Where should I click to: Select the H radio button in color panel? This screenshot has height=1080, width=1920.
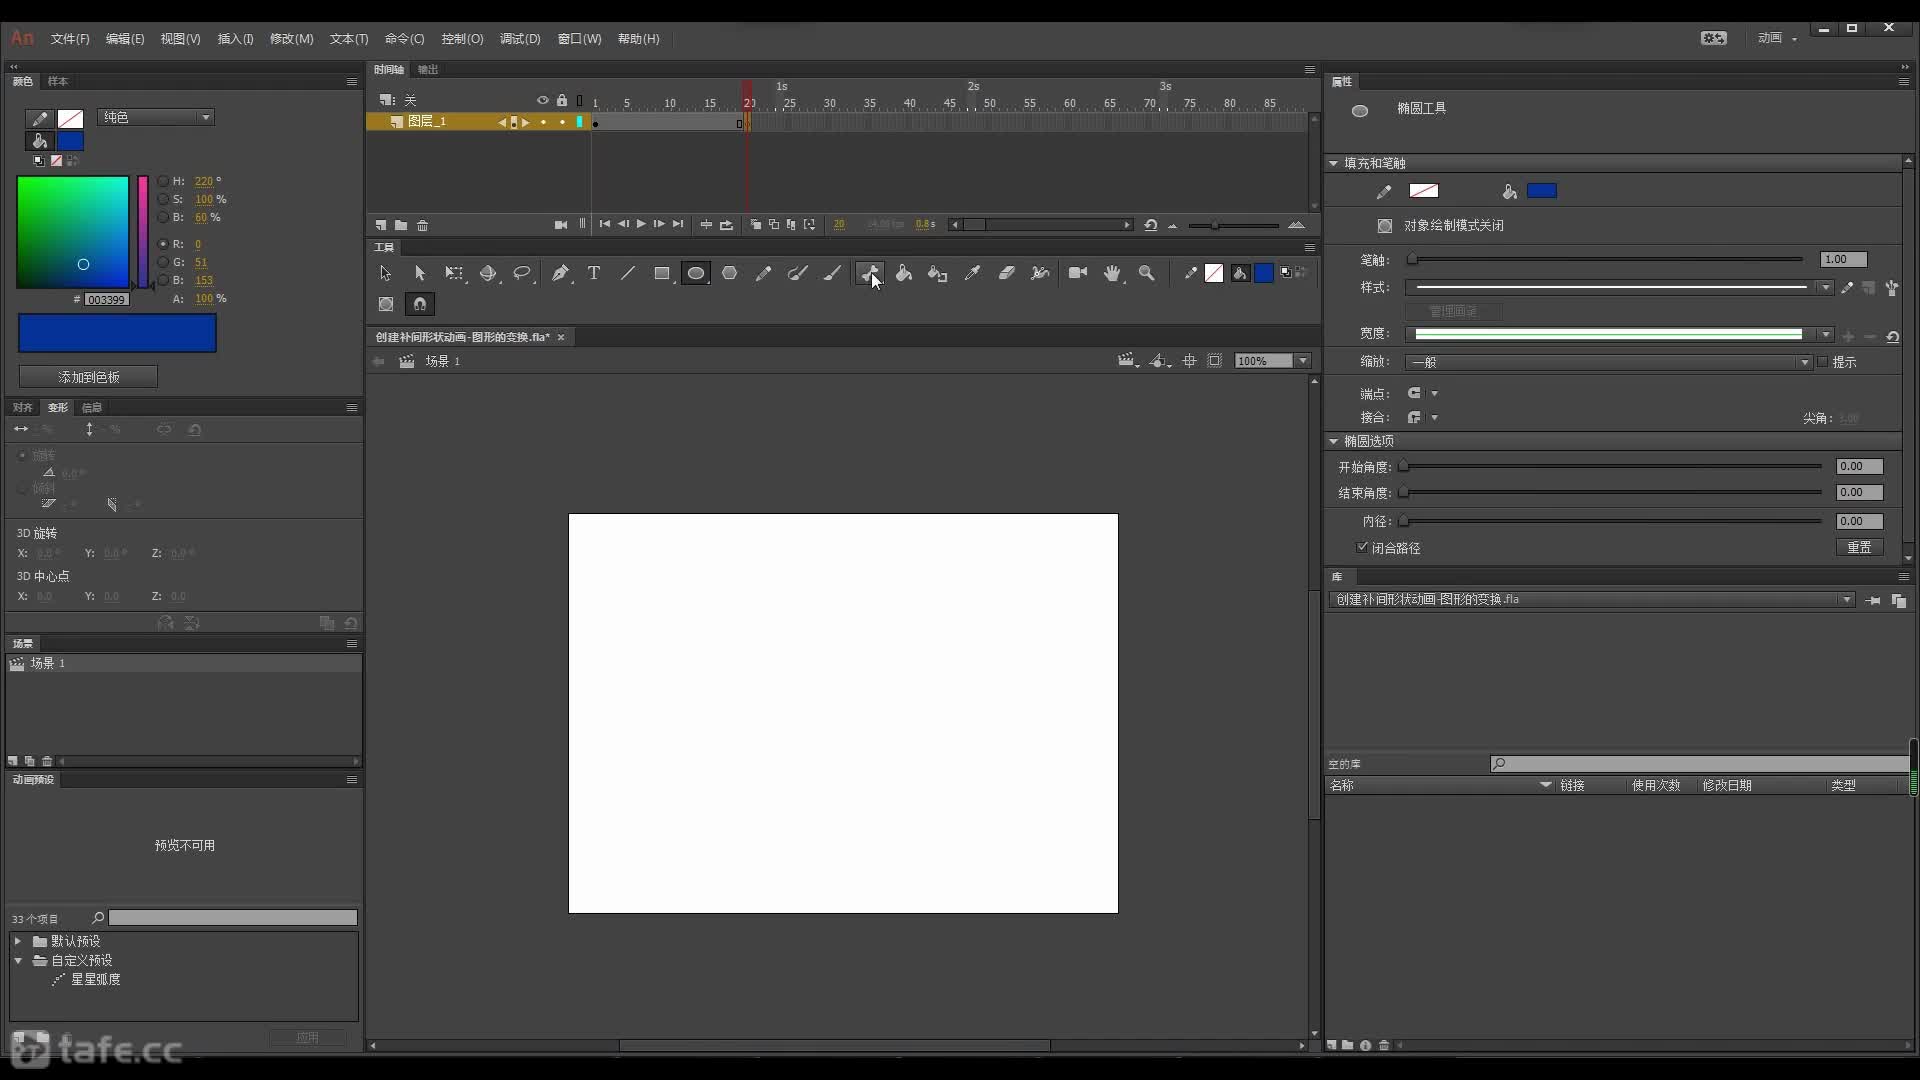(163, 181)
